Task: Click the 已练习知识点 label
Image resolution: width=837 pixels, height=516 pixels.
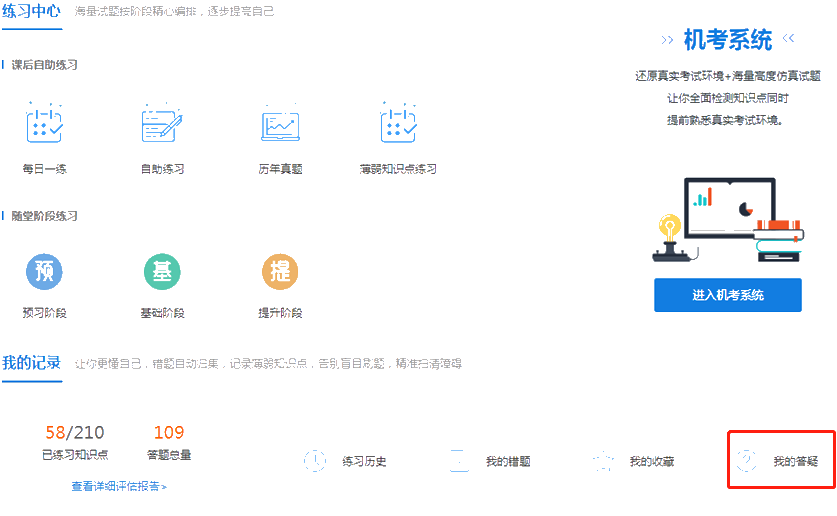Action: click(75, 455)
